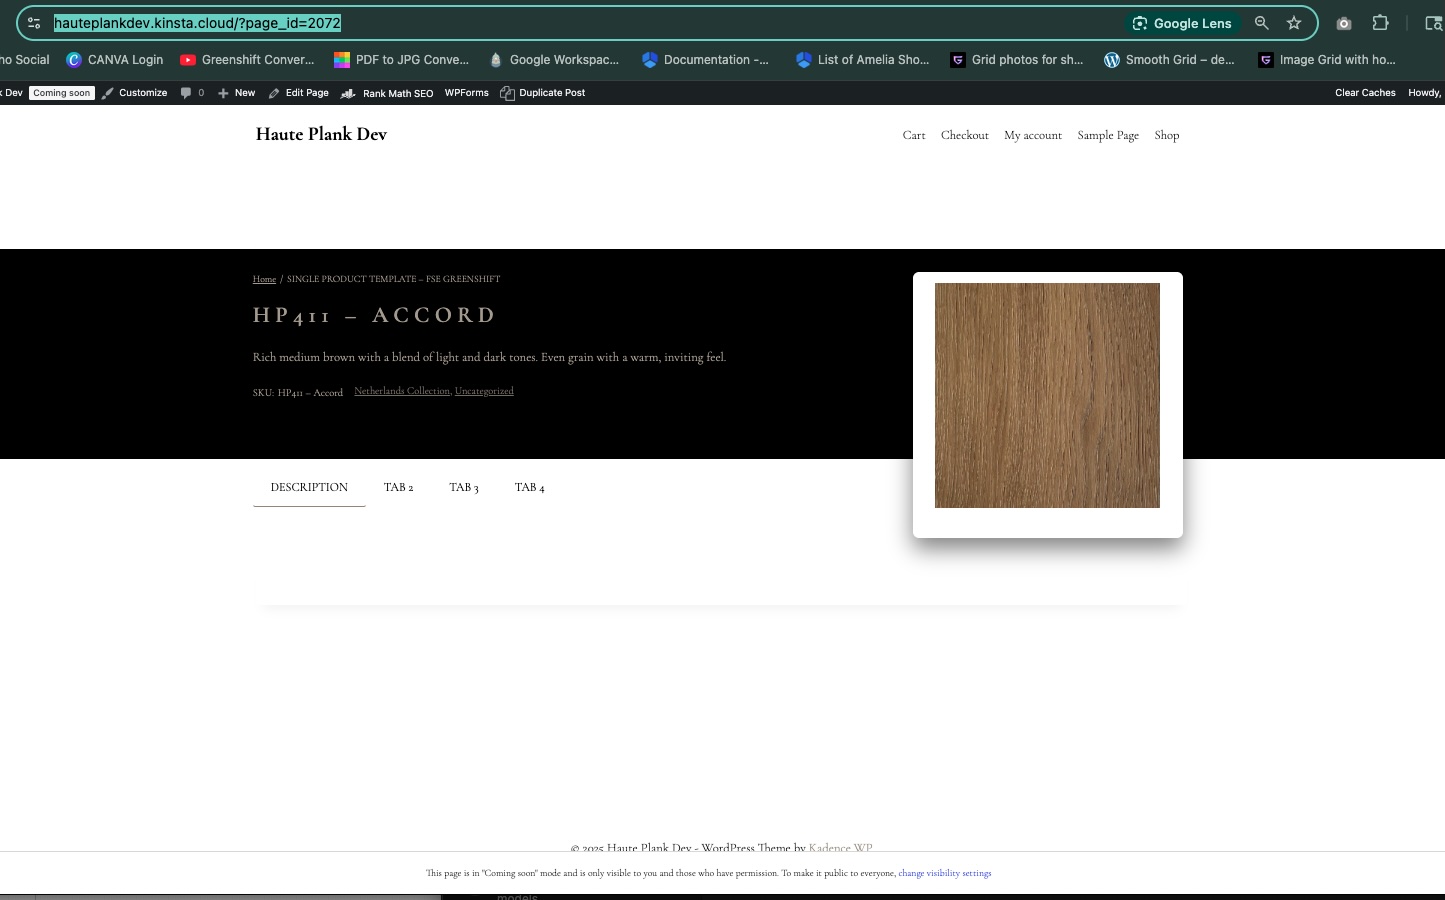Select the DESCRIPTION tab

[x=309, y=487]
